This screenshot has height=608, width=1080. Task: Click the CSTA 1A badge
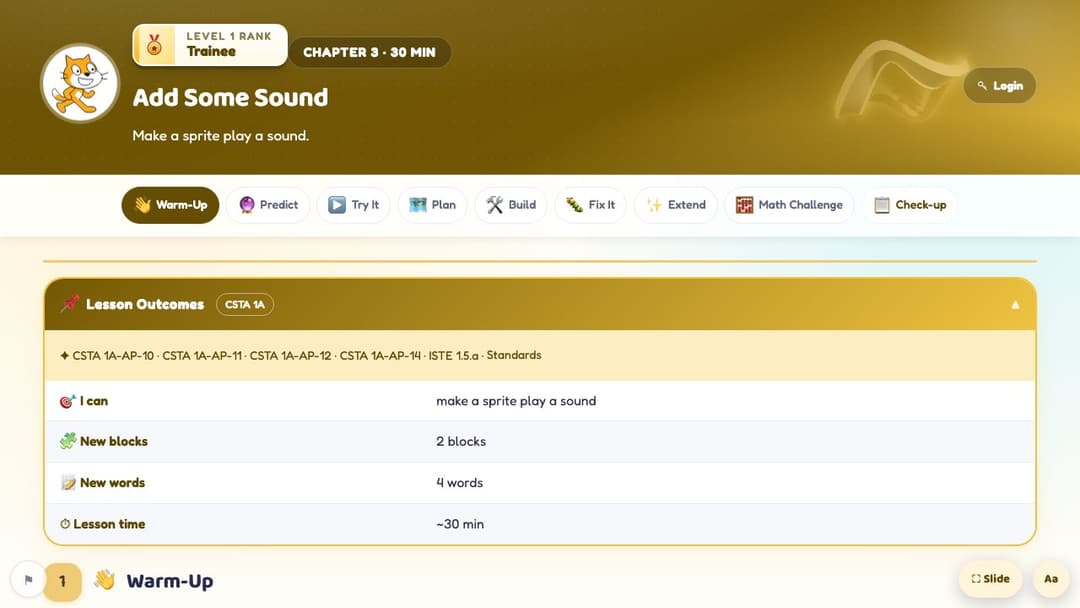pos(245,304)
